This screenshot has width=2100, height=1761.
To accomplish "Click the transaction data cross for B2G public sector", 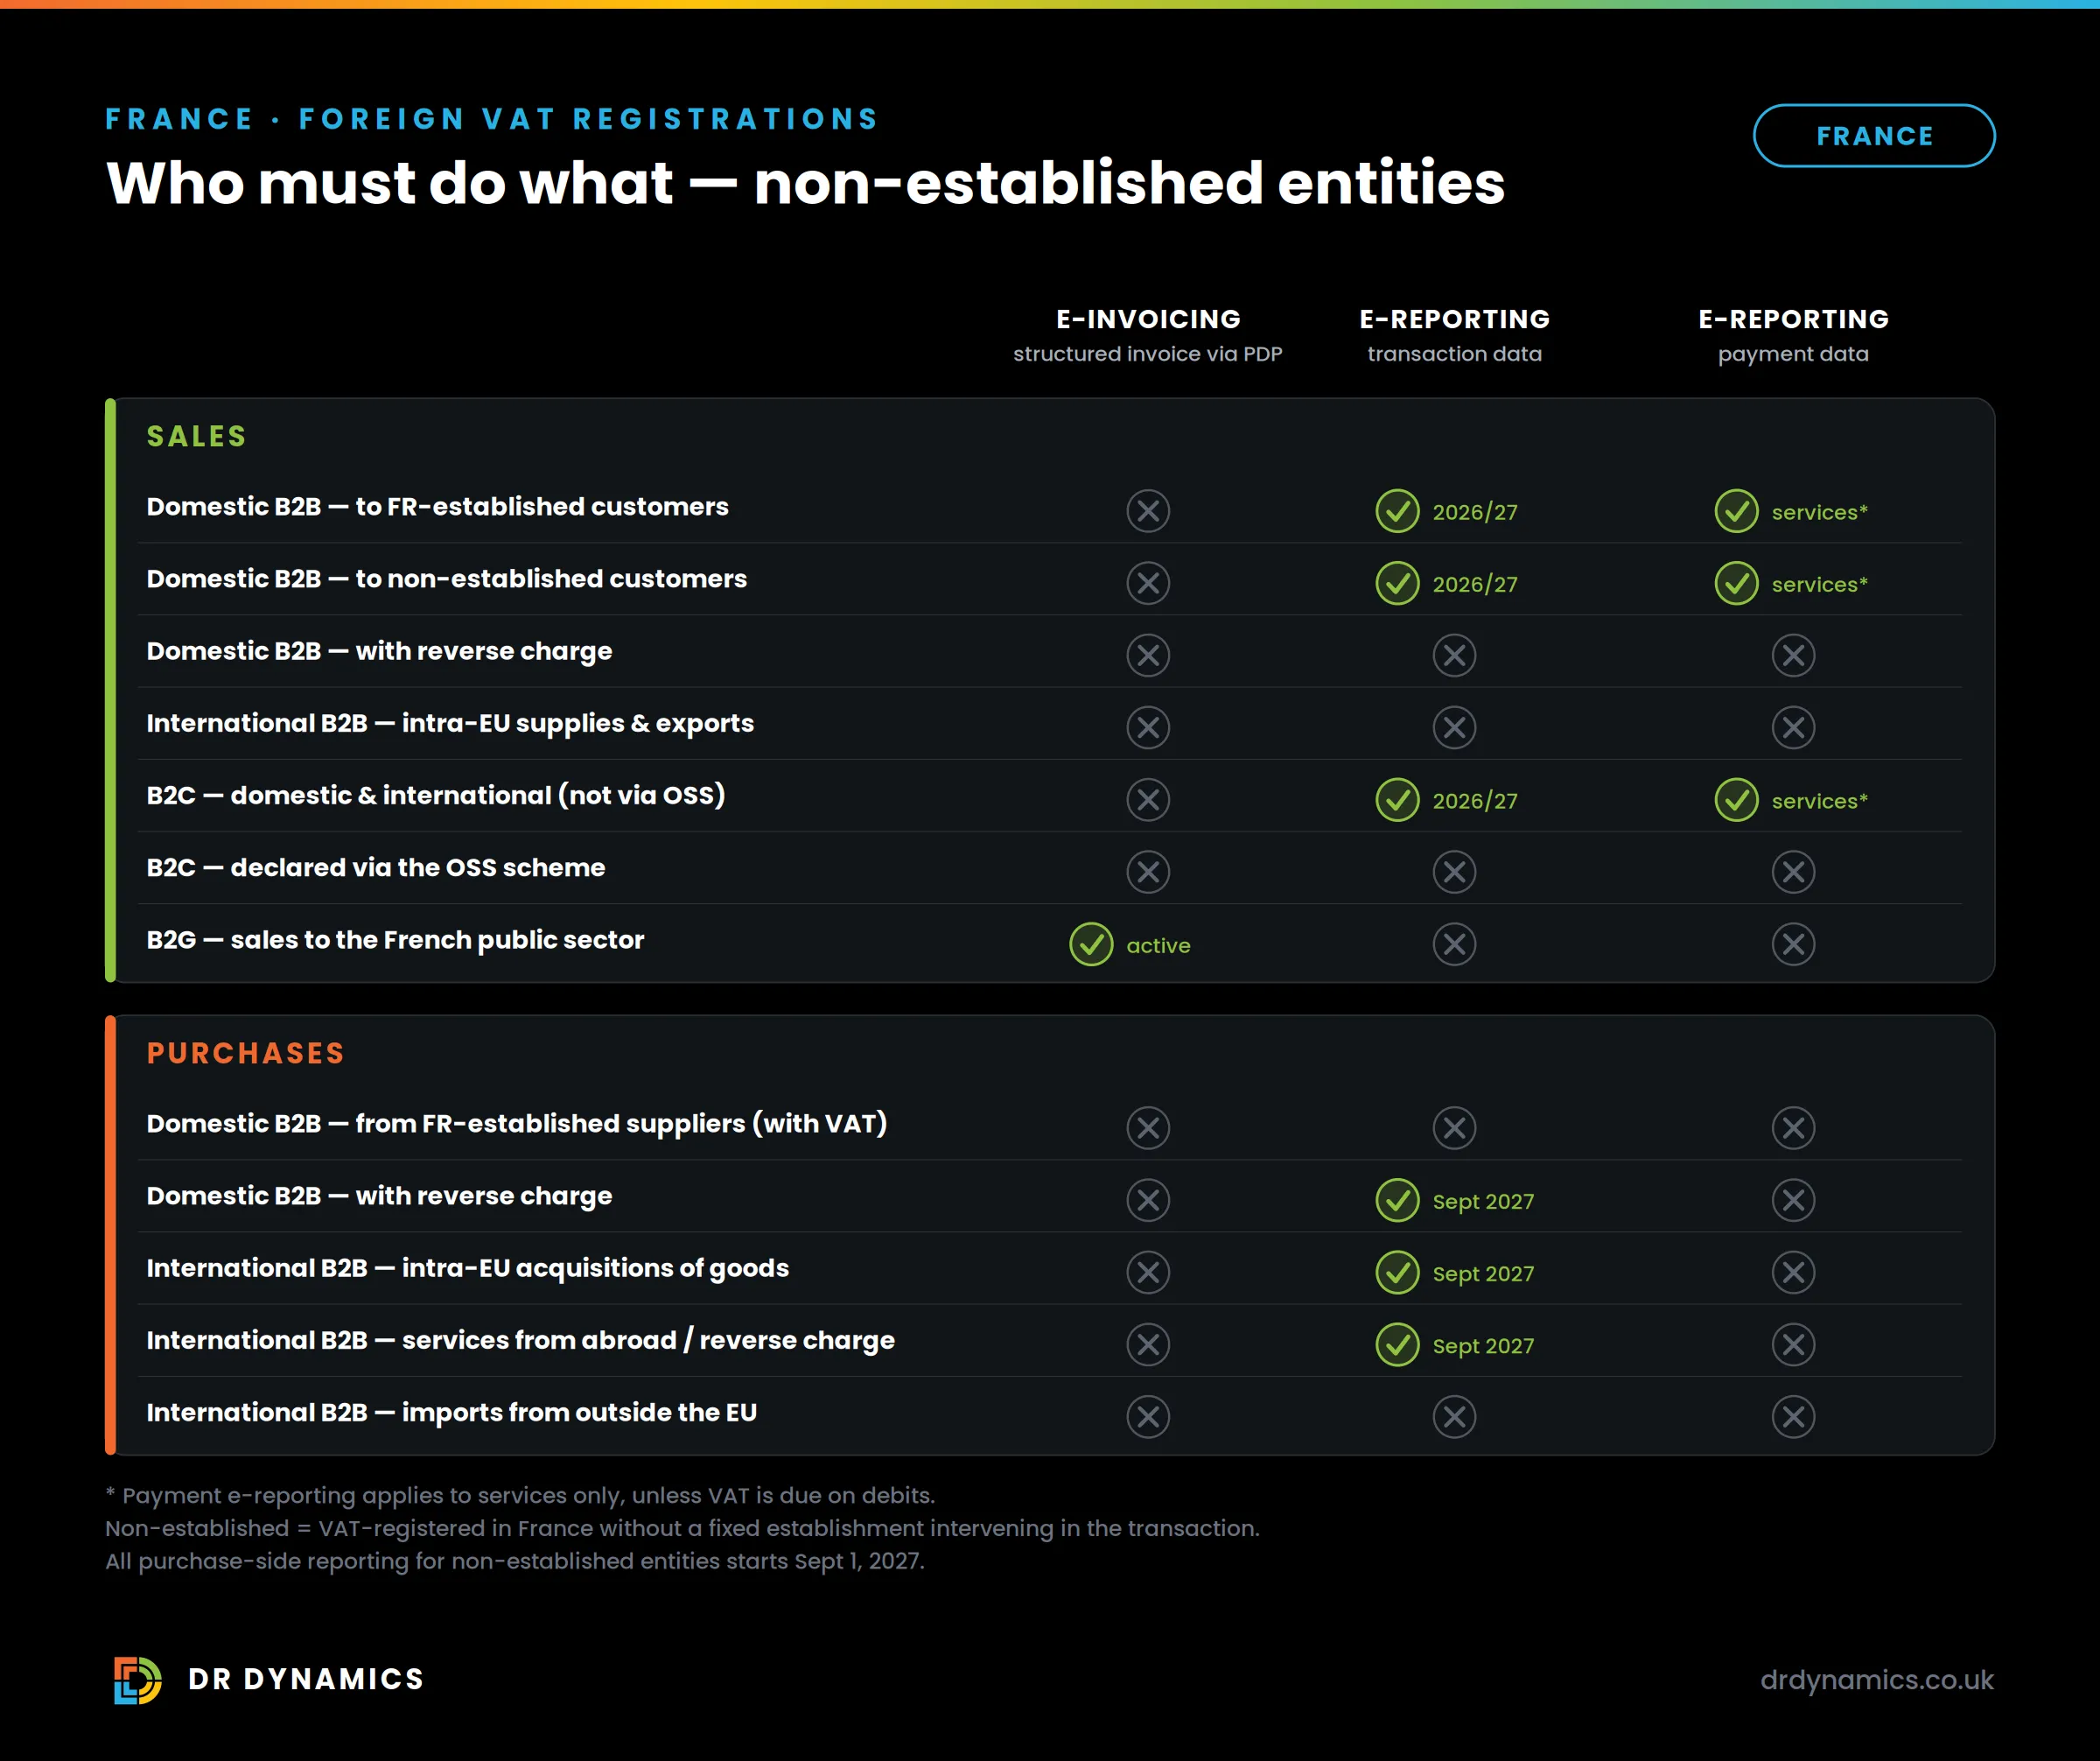I will [x=1454, y=944].
